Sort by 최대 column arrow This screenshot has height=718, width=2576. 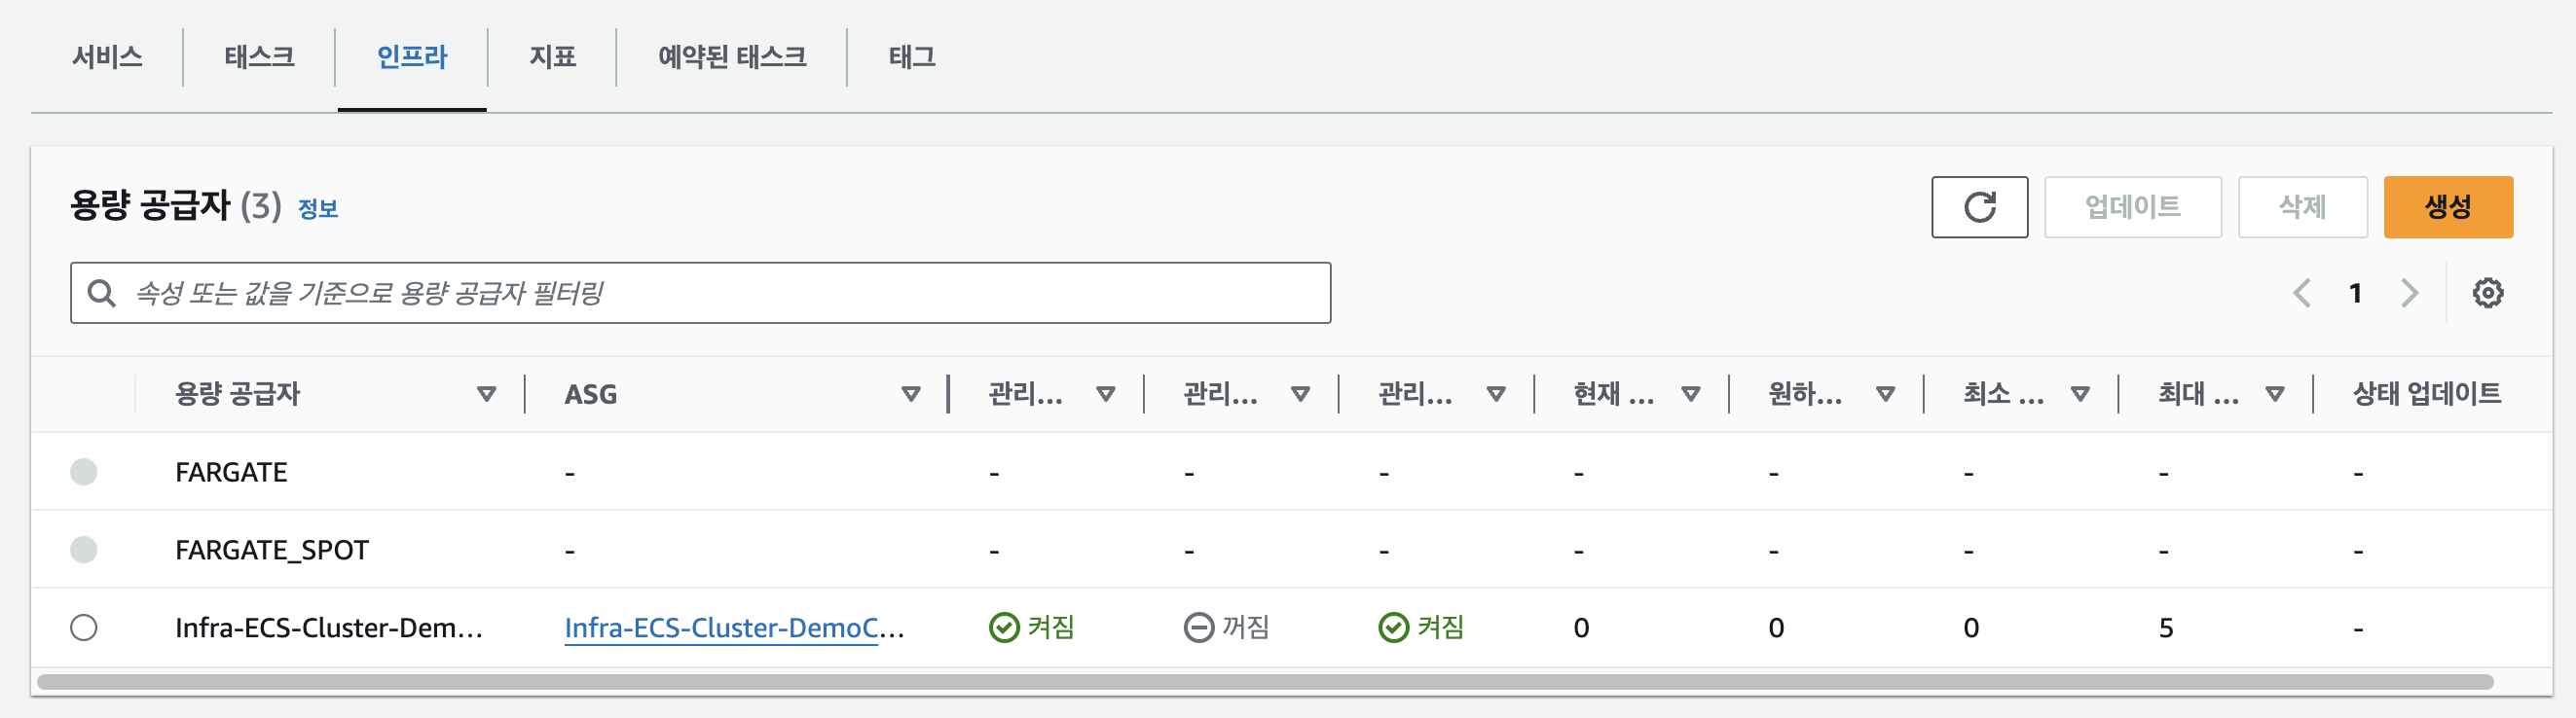pyautogui.click(x=2274, y=394)
